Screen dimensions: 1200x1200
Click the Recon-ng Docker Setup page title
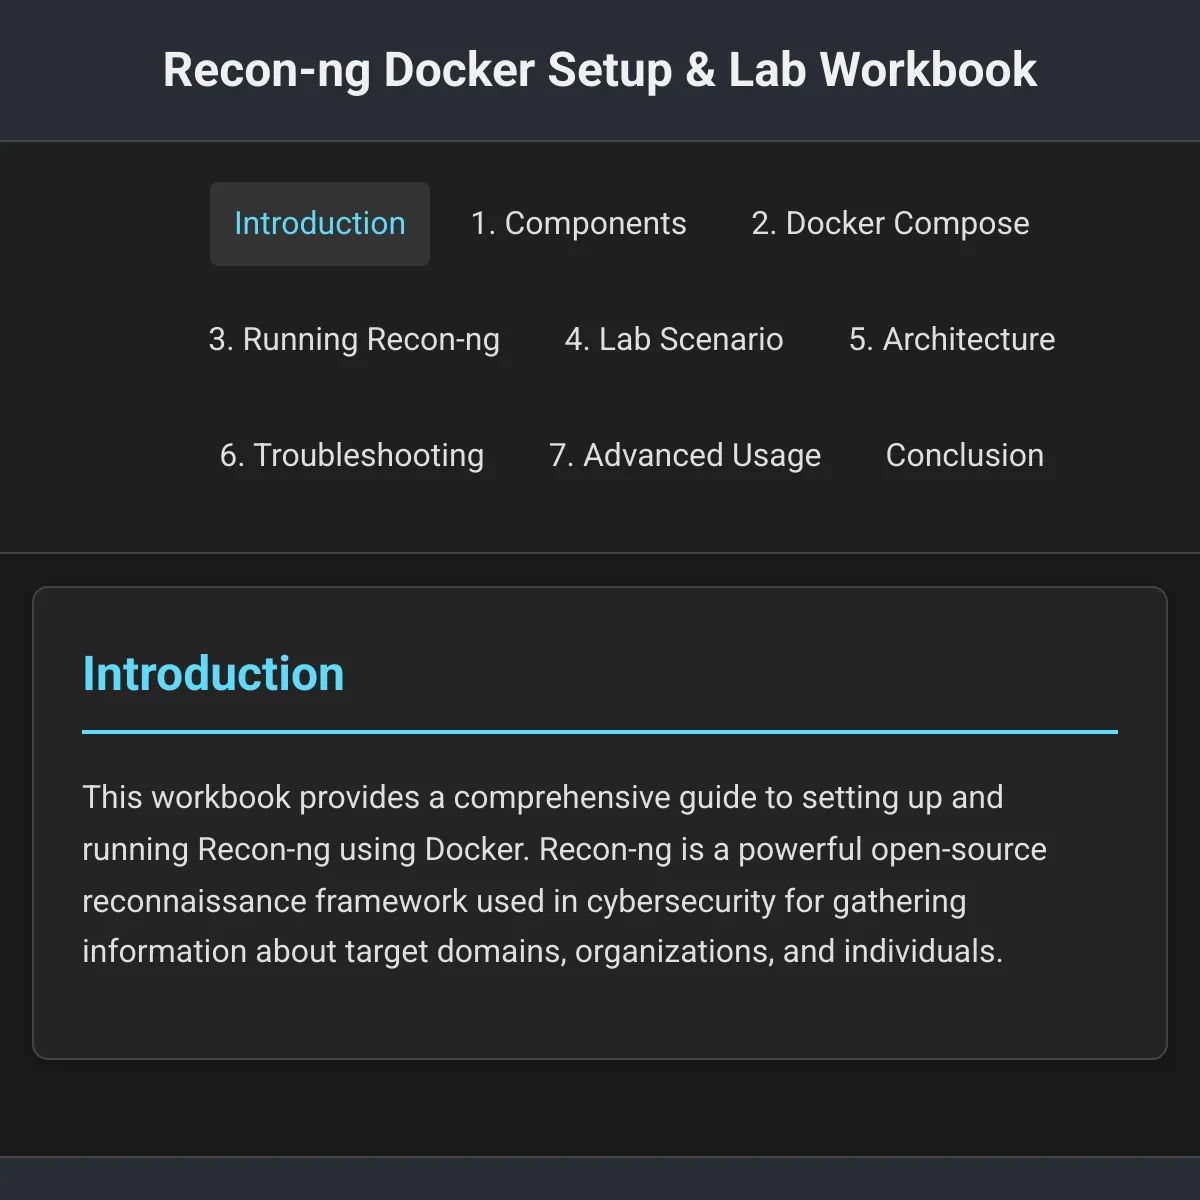click(600, 70)
